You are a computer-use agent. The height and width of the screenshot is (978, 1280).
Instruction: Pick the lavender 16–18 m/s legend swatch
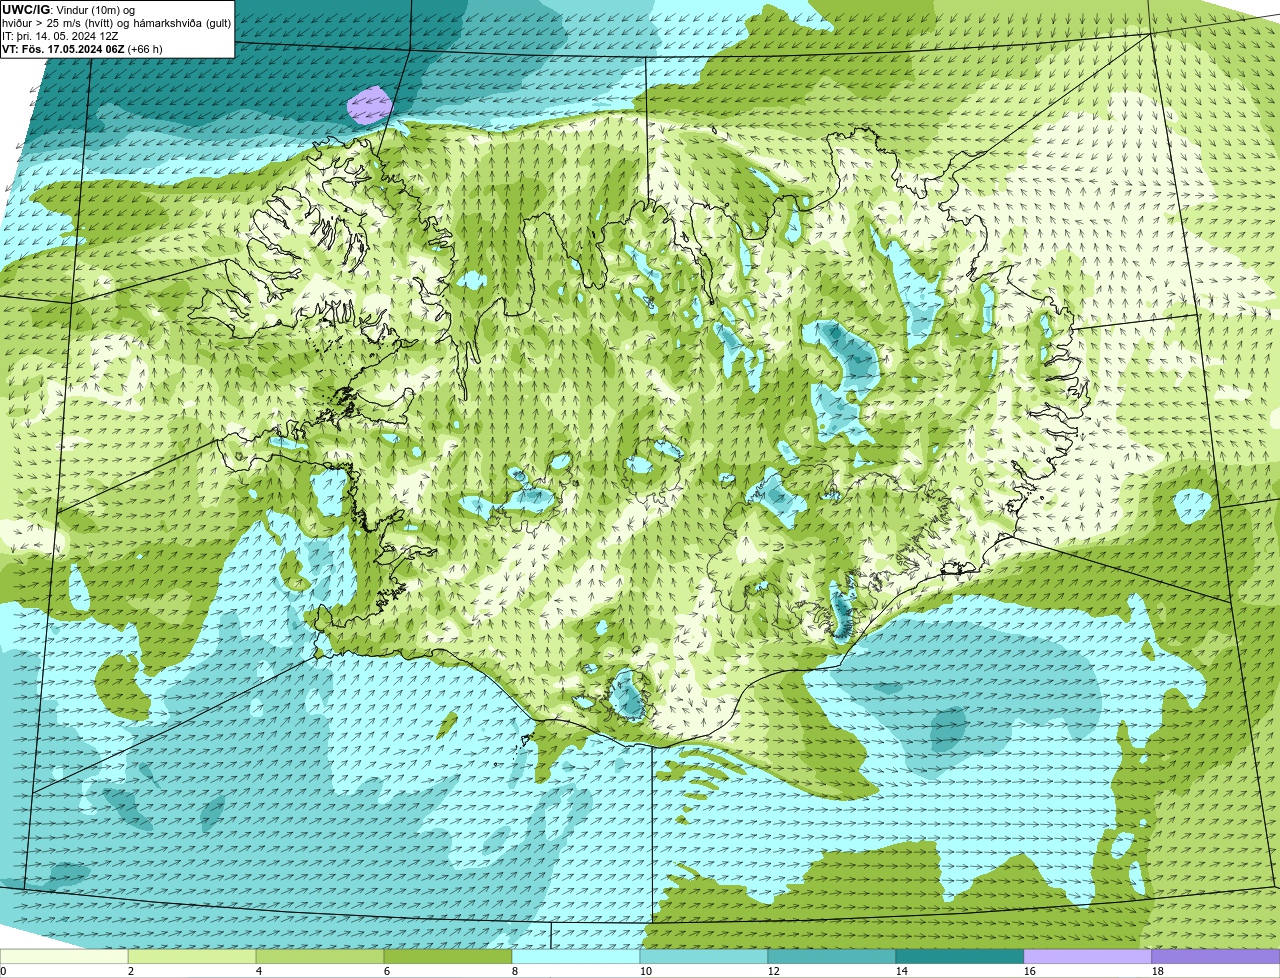[x=1088, y=956]
